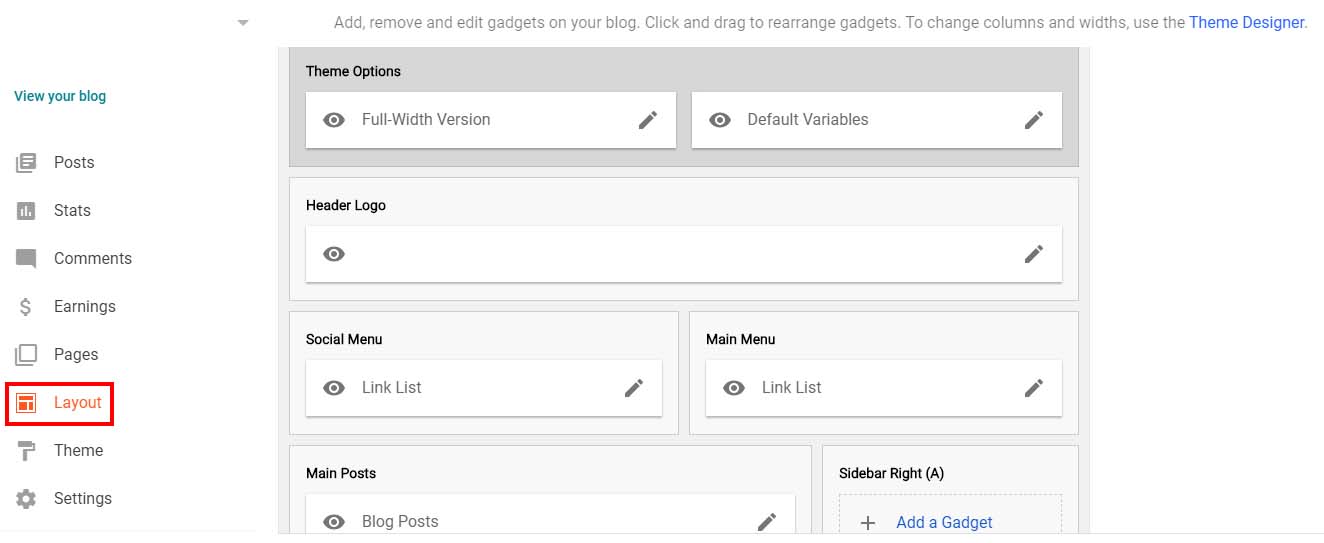
Task: Click View your blog link
Action: point(60,97)
